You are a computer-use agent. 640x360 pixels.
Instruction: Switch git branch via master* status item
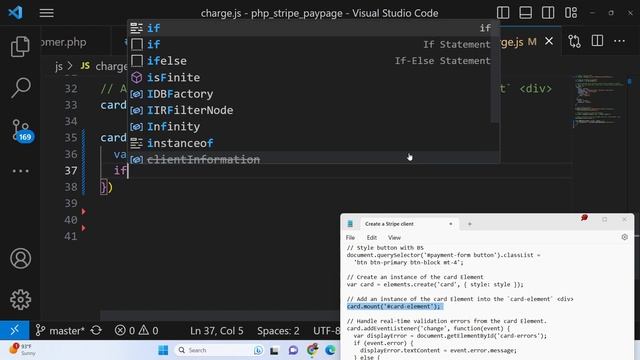[60, 330]
